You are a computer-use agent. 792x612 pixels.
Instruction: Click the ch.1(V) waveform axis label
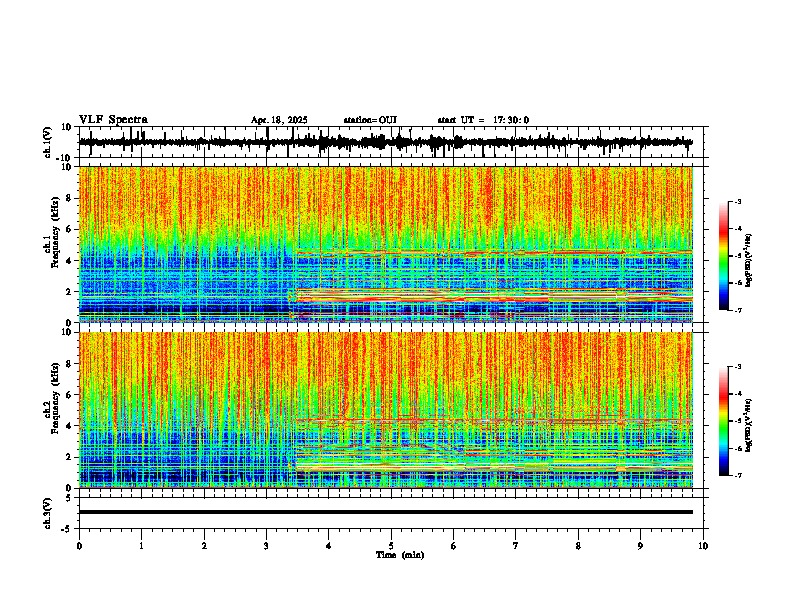(x=48, y=142)
